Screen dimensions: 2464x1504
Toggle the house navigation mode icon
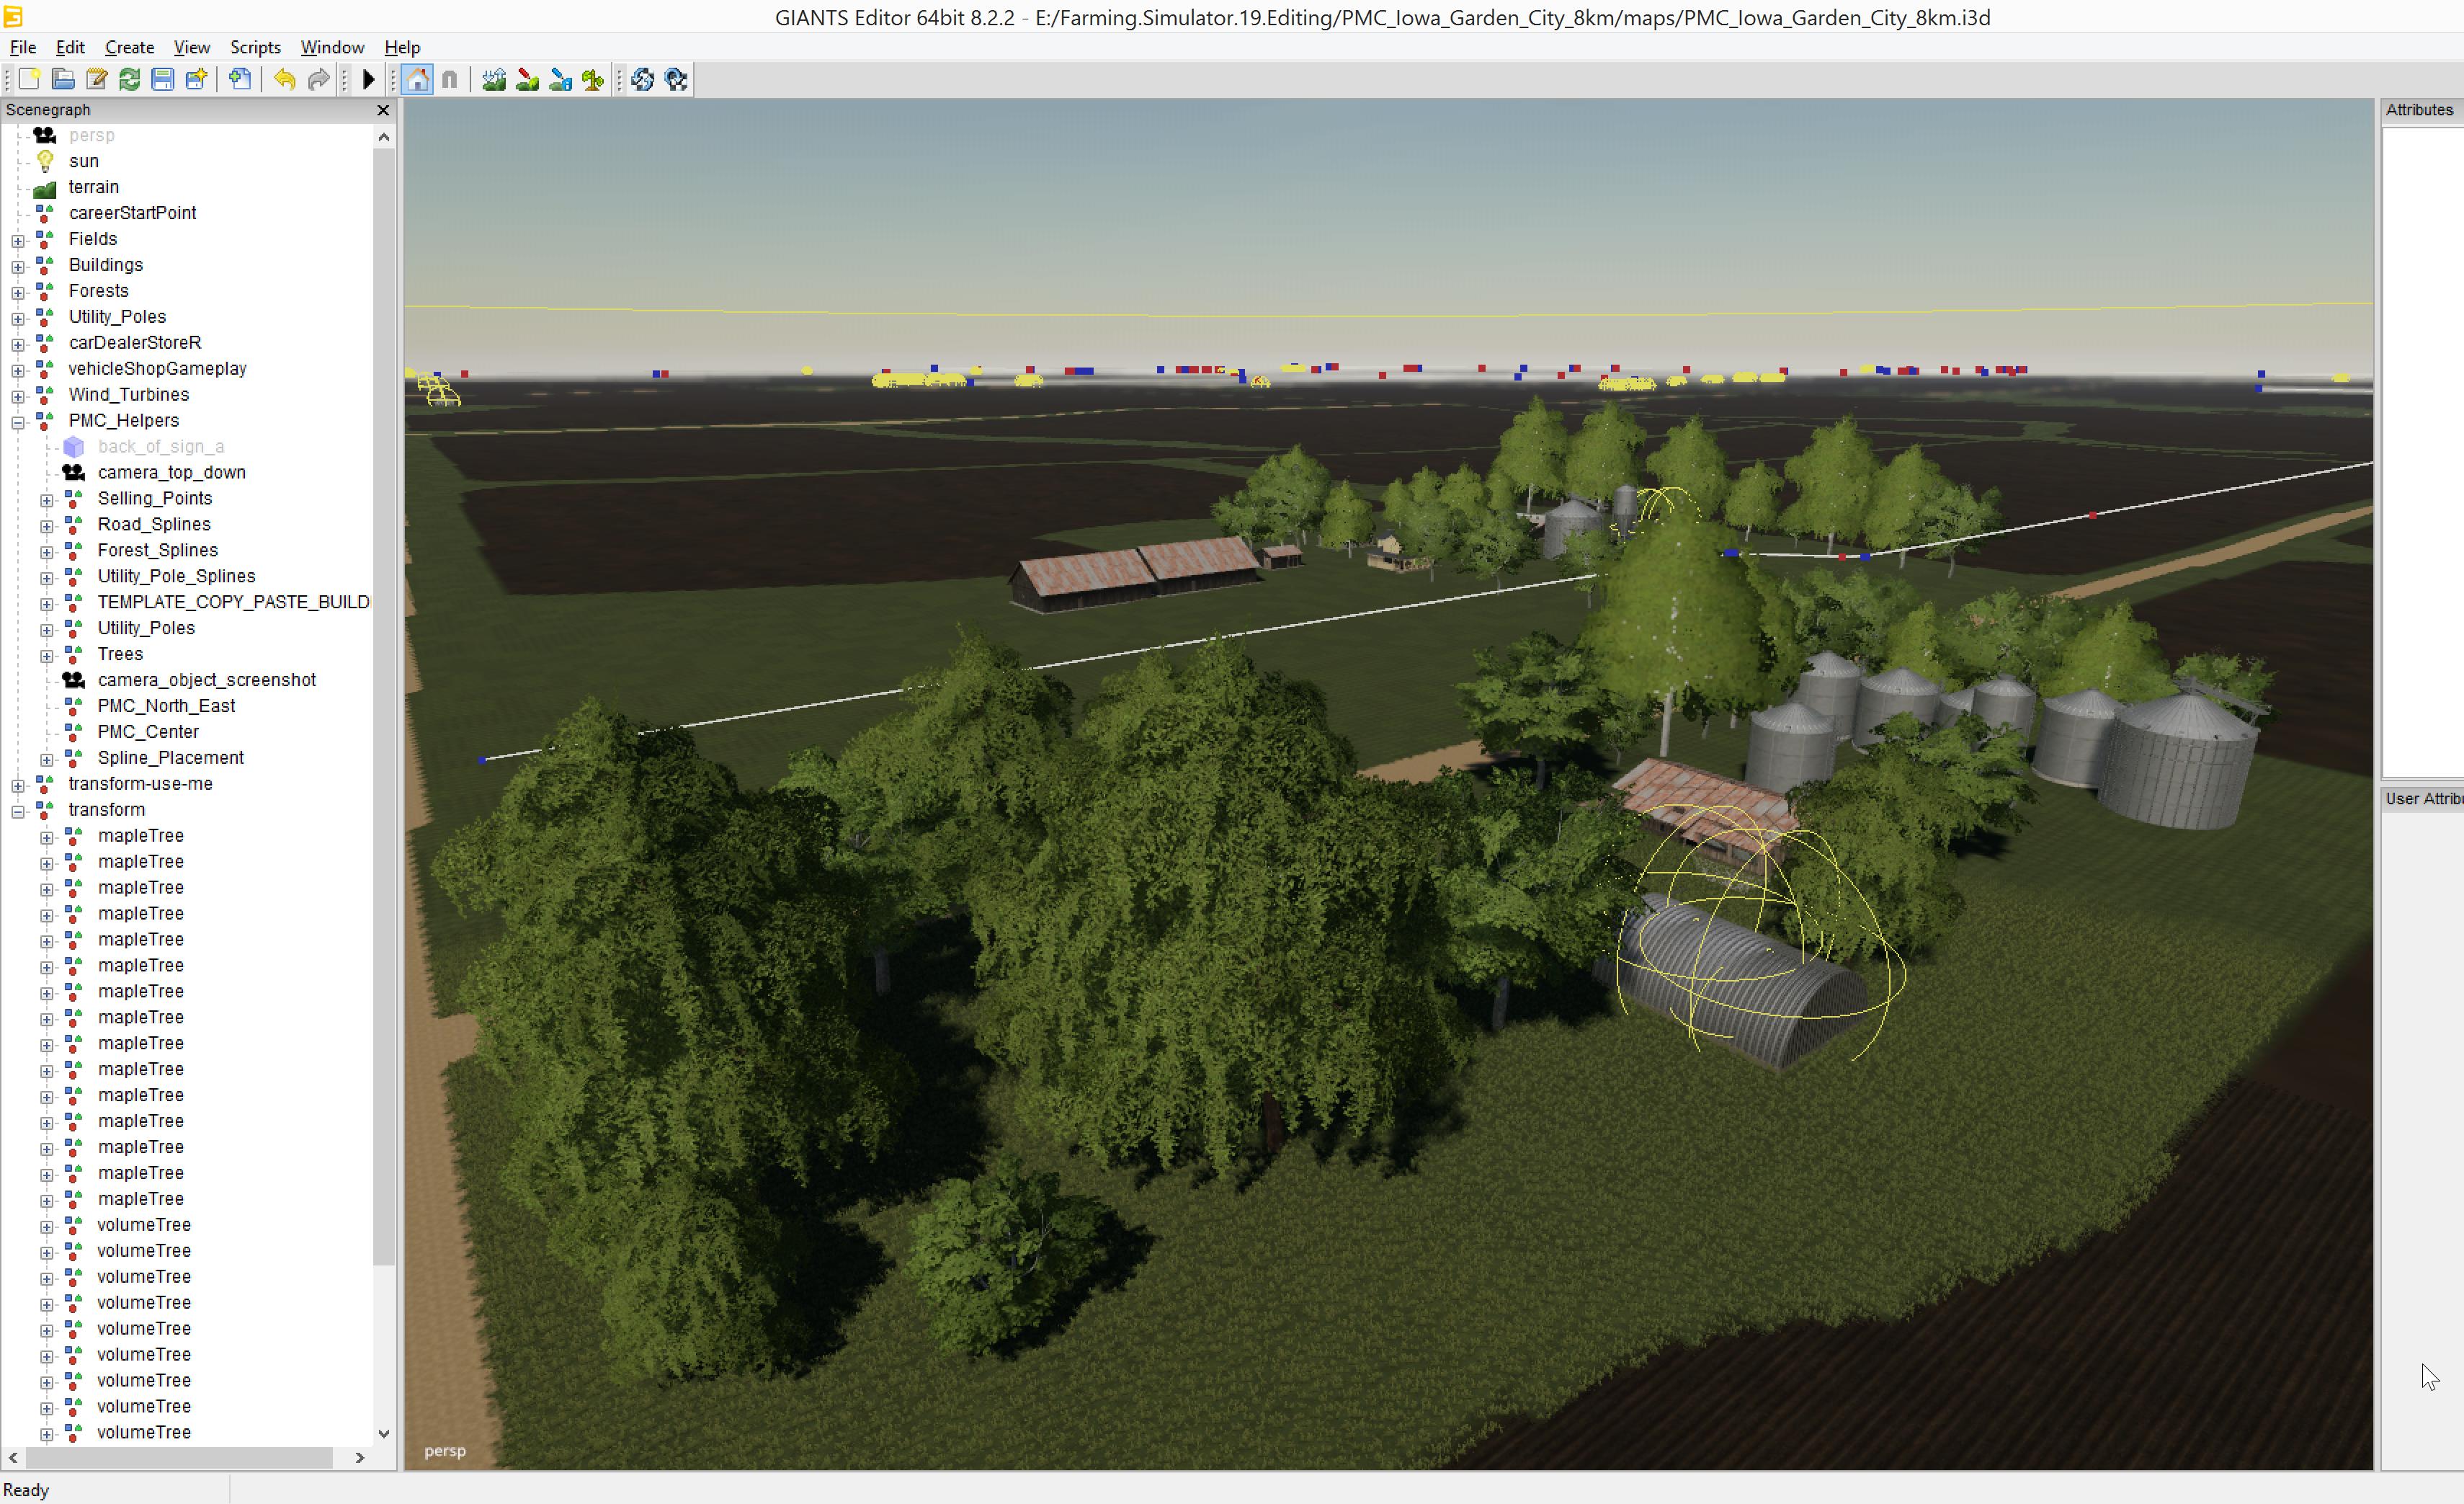click(x=418, y=80)
